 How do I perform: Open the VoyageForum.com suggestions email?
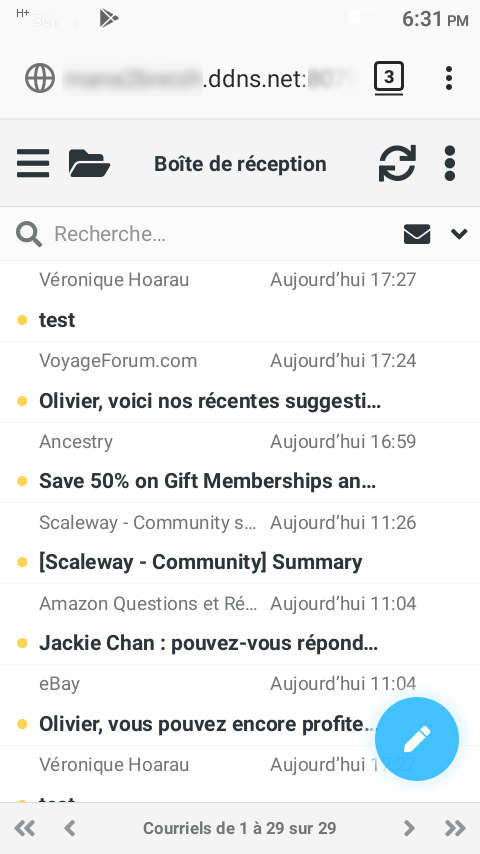pyautogui.click(x=240, y=382)
